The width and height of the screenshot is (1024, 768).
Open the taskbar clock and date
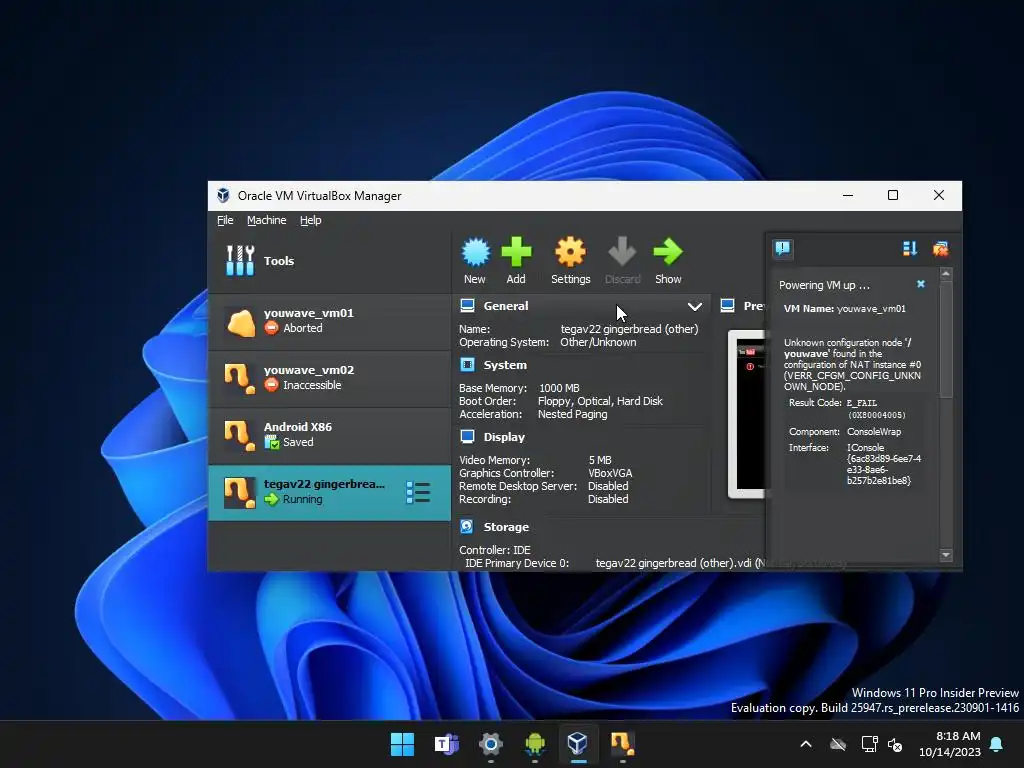pyautogui.click(x=950, y=744)
